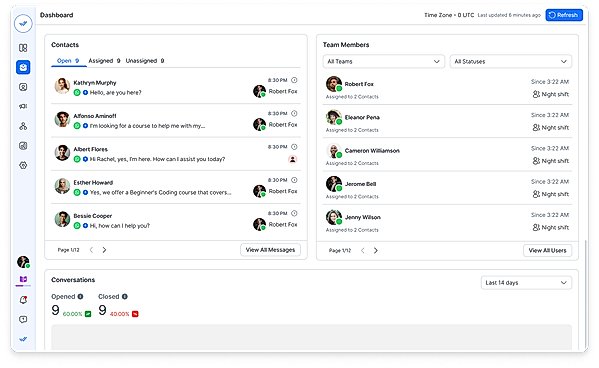Click clock icon in Bessie Cooper row
The image size is (599, 368).
294,213
